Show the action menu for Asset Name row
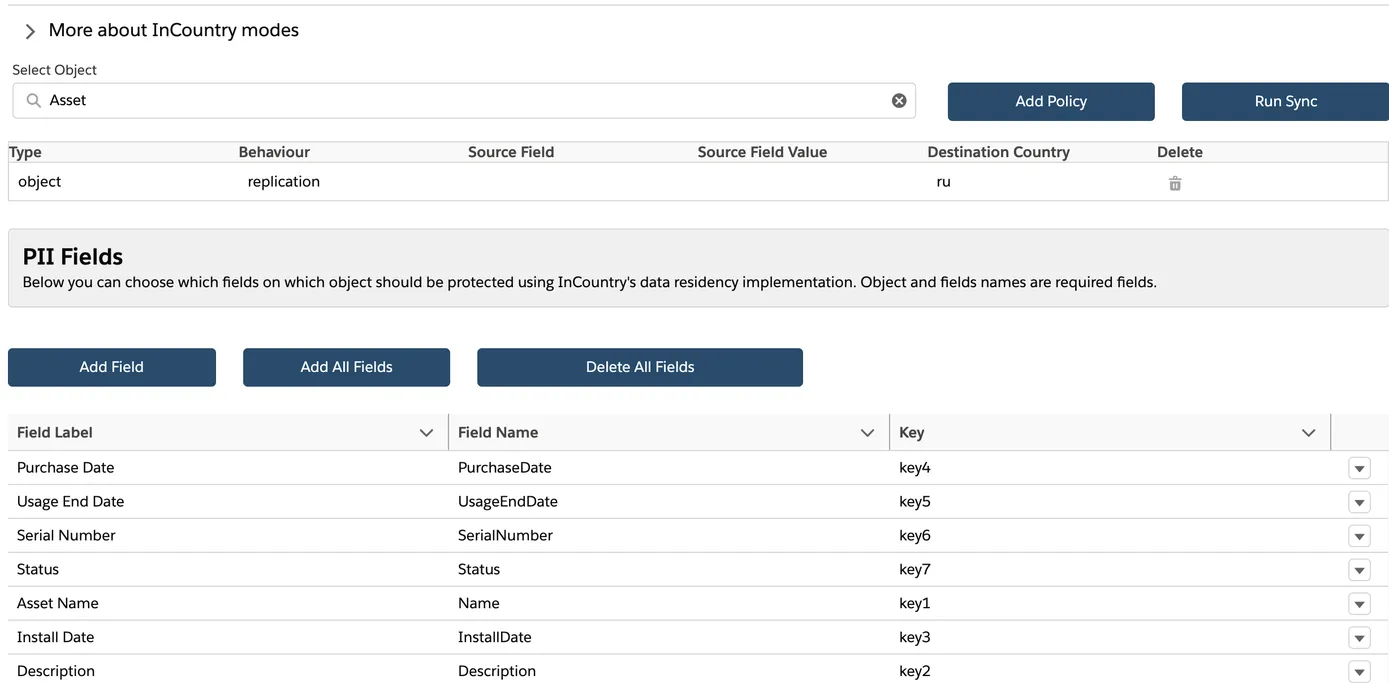Image resolution: width=1389 pixels, height=684 pixels. pyautogui.click(x=1359, y=604)
